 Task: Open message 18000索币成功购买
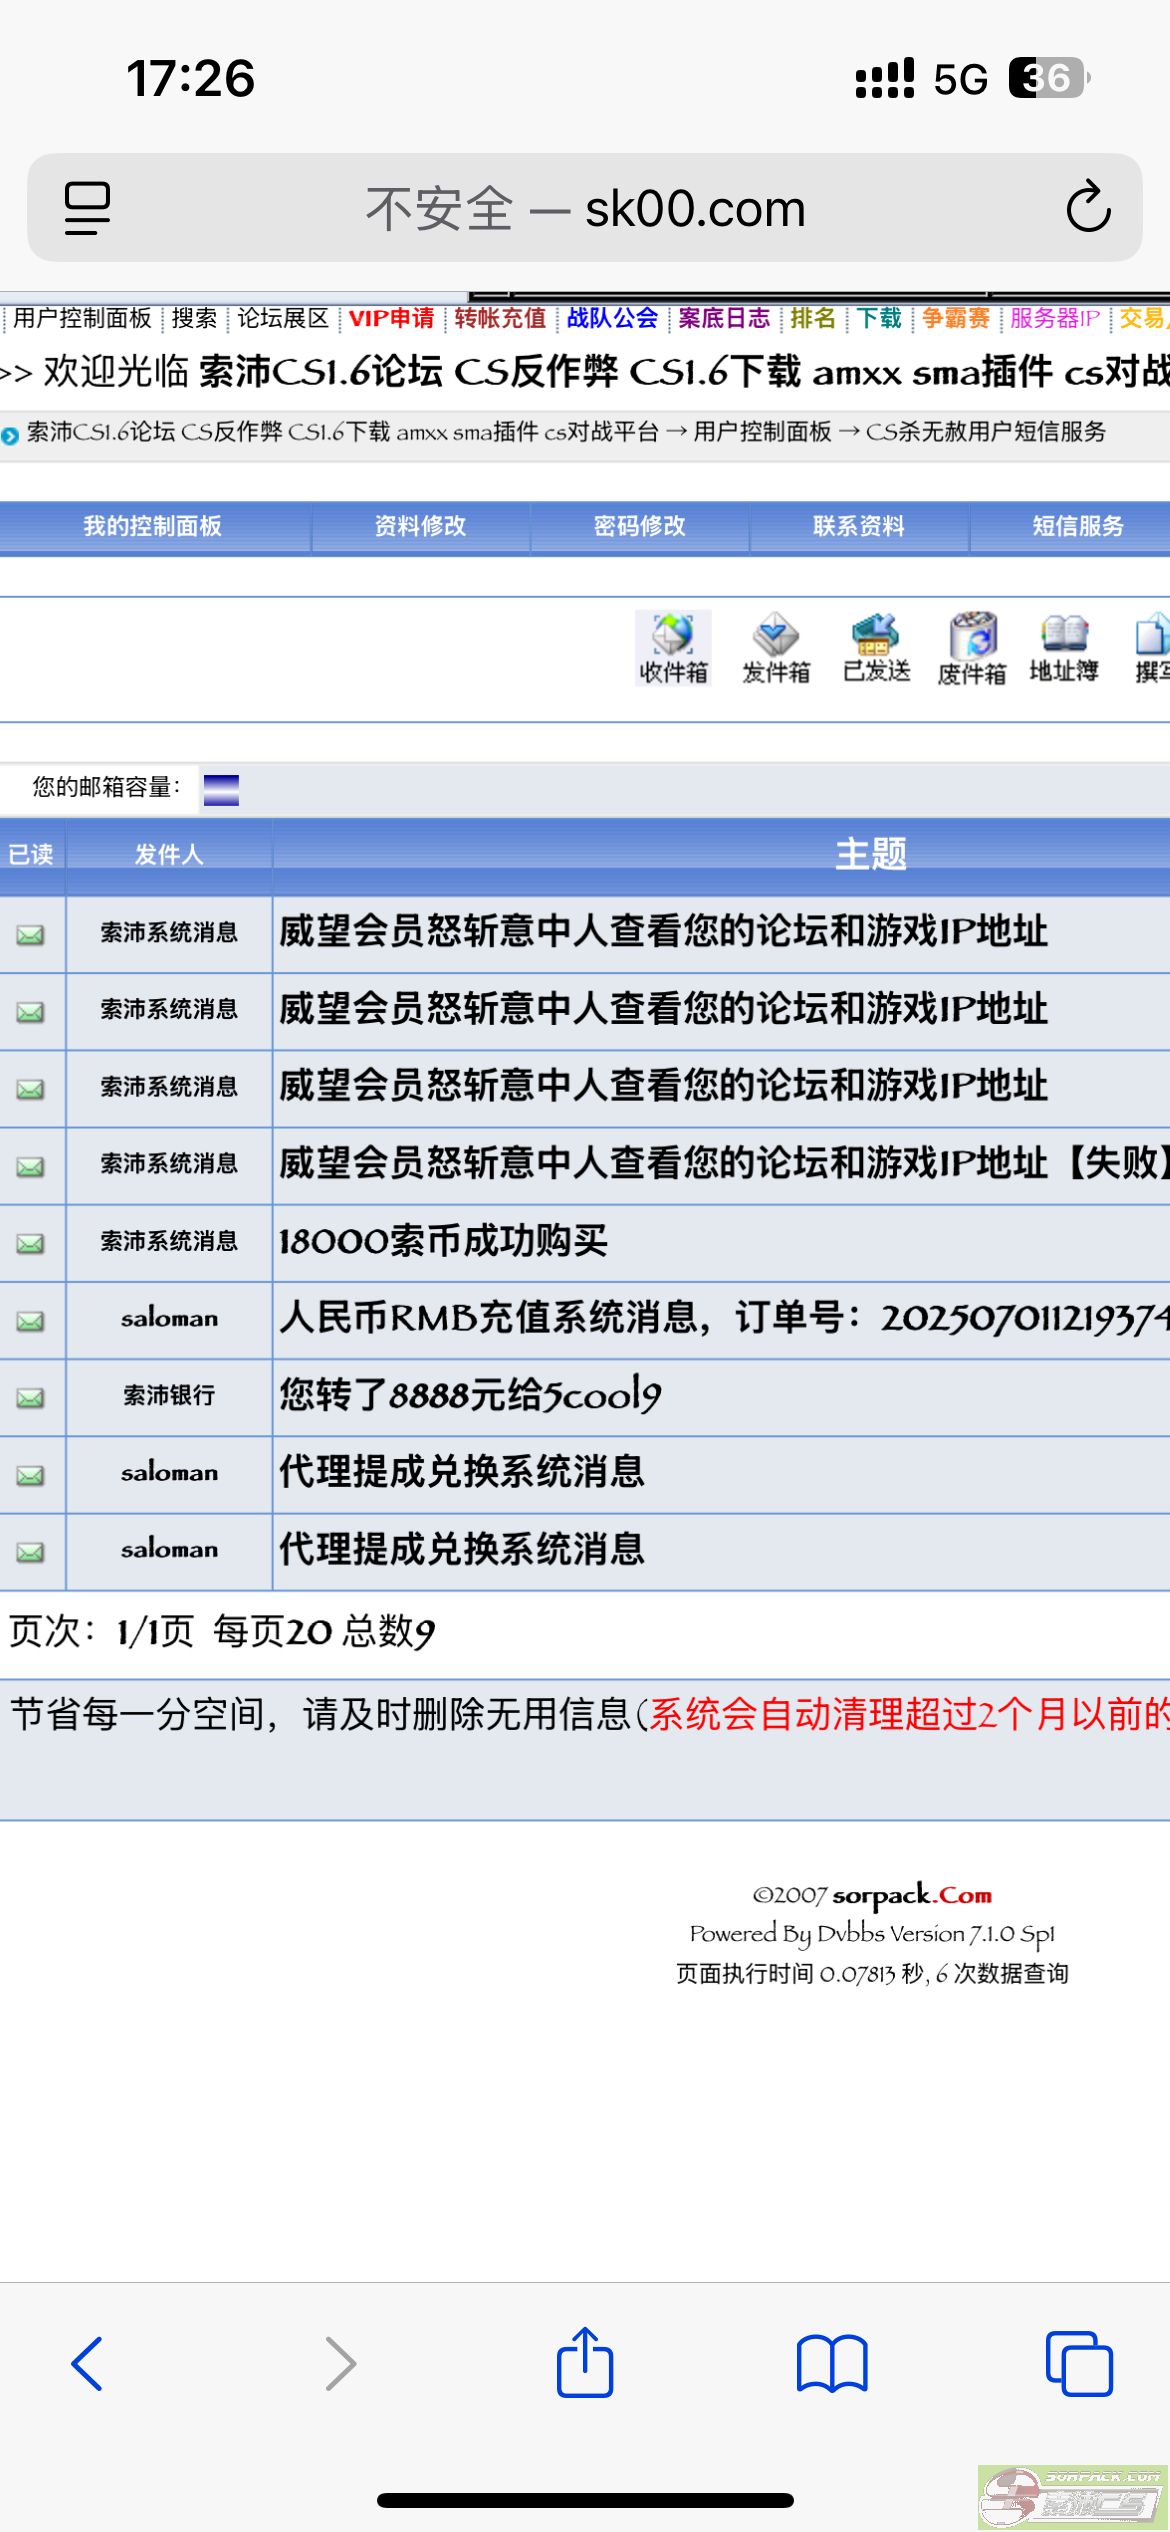click(x=443, y=1241)
